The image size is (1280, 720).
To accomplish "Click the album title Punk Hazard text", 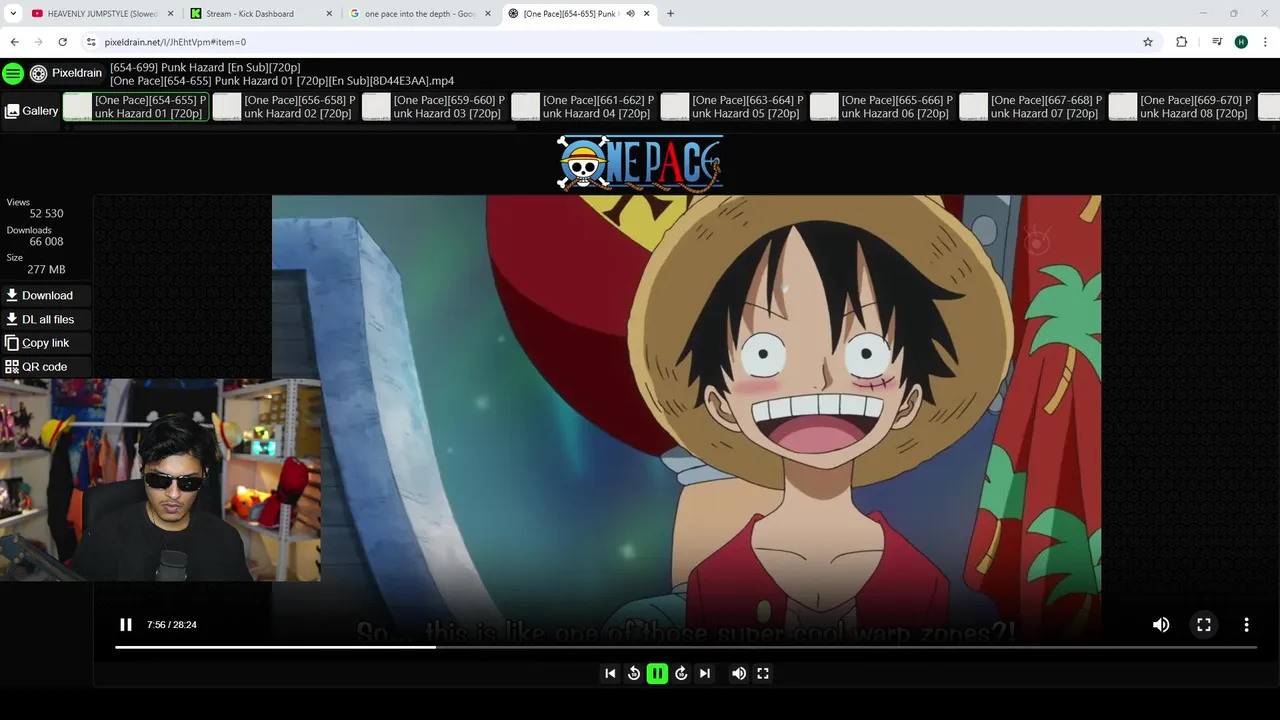I will pyautogui.click(x=205, y=67).
